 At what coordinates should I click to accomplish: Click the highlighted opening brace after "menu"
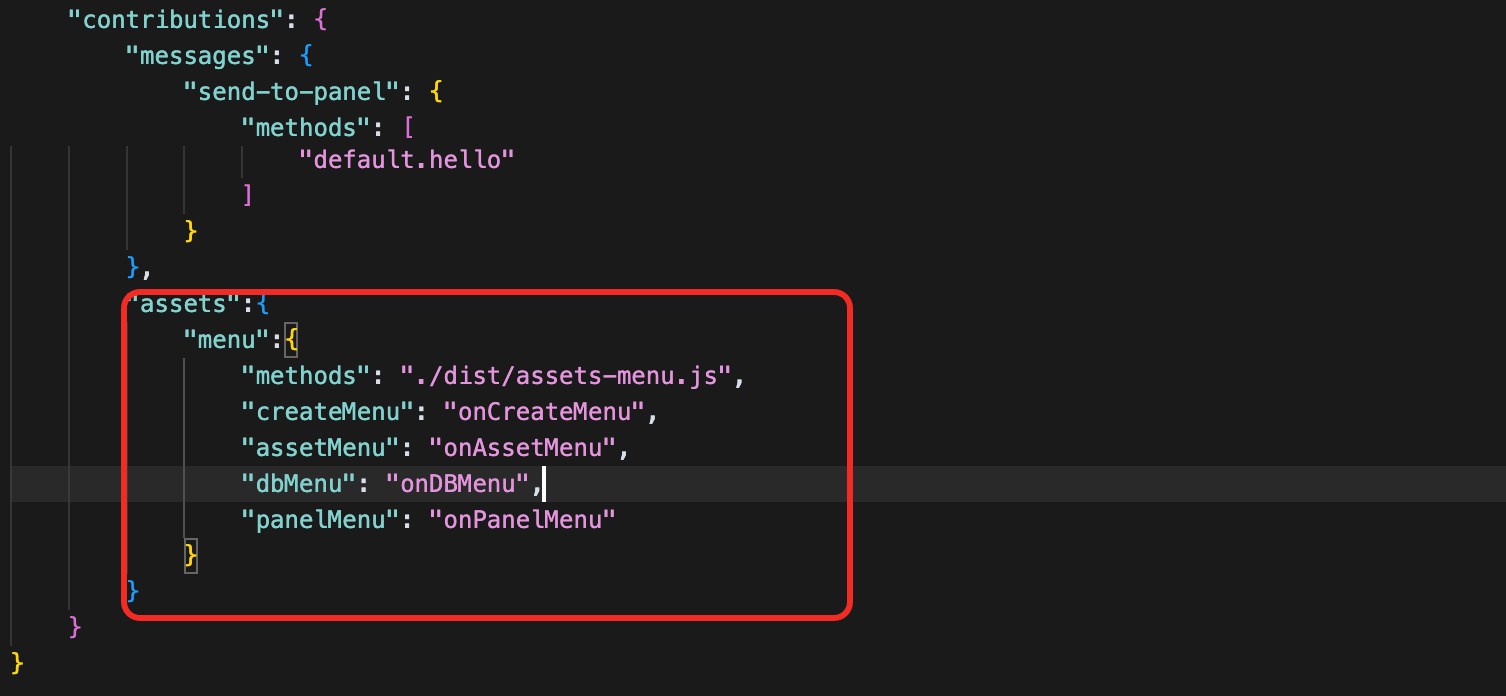pos(291,340)
